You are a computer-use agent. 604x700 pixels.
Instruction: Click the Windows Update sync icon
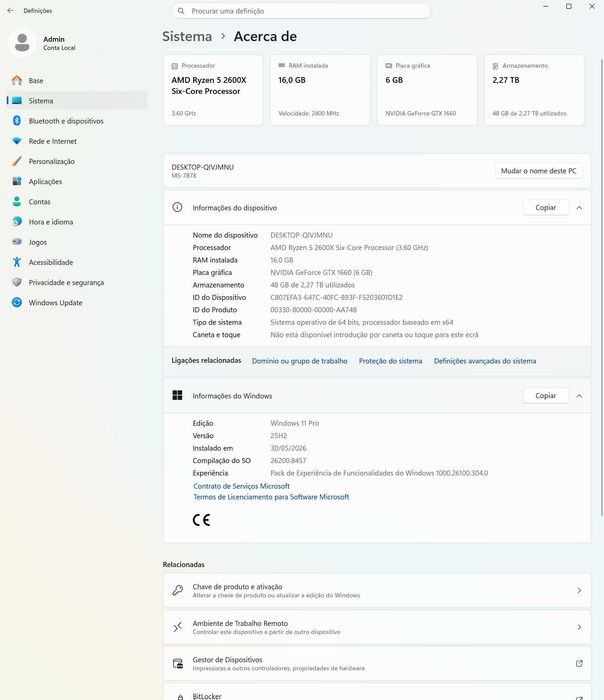17,302
